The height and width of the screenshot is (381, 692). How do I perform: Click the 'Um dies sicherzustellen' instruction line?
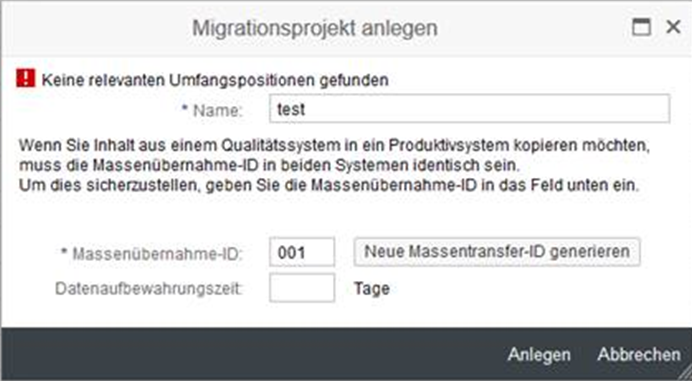pyautogui.click(x=329, y=185)
